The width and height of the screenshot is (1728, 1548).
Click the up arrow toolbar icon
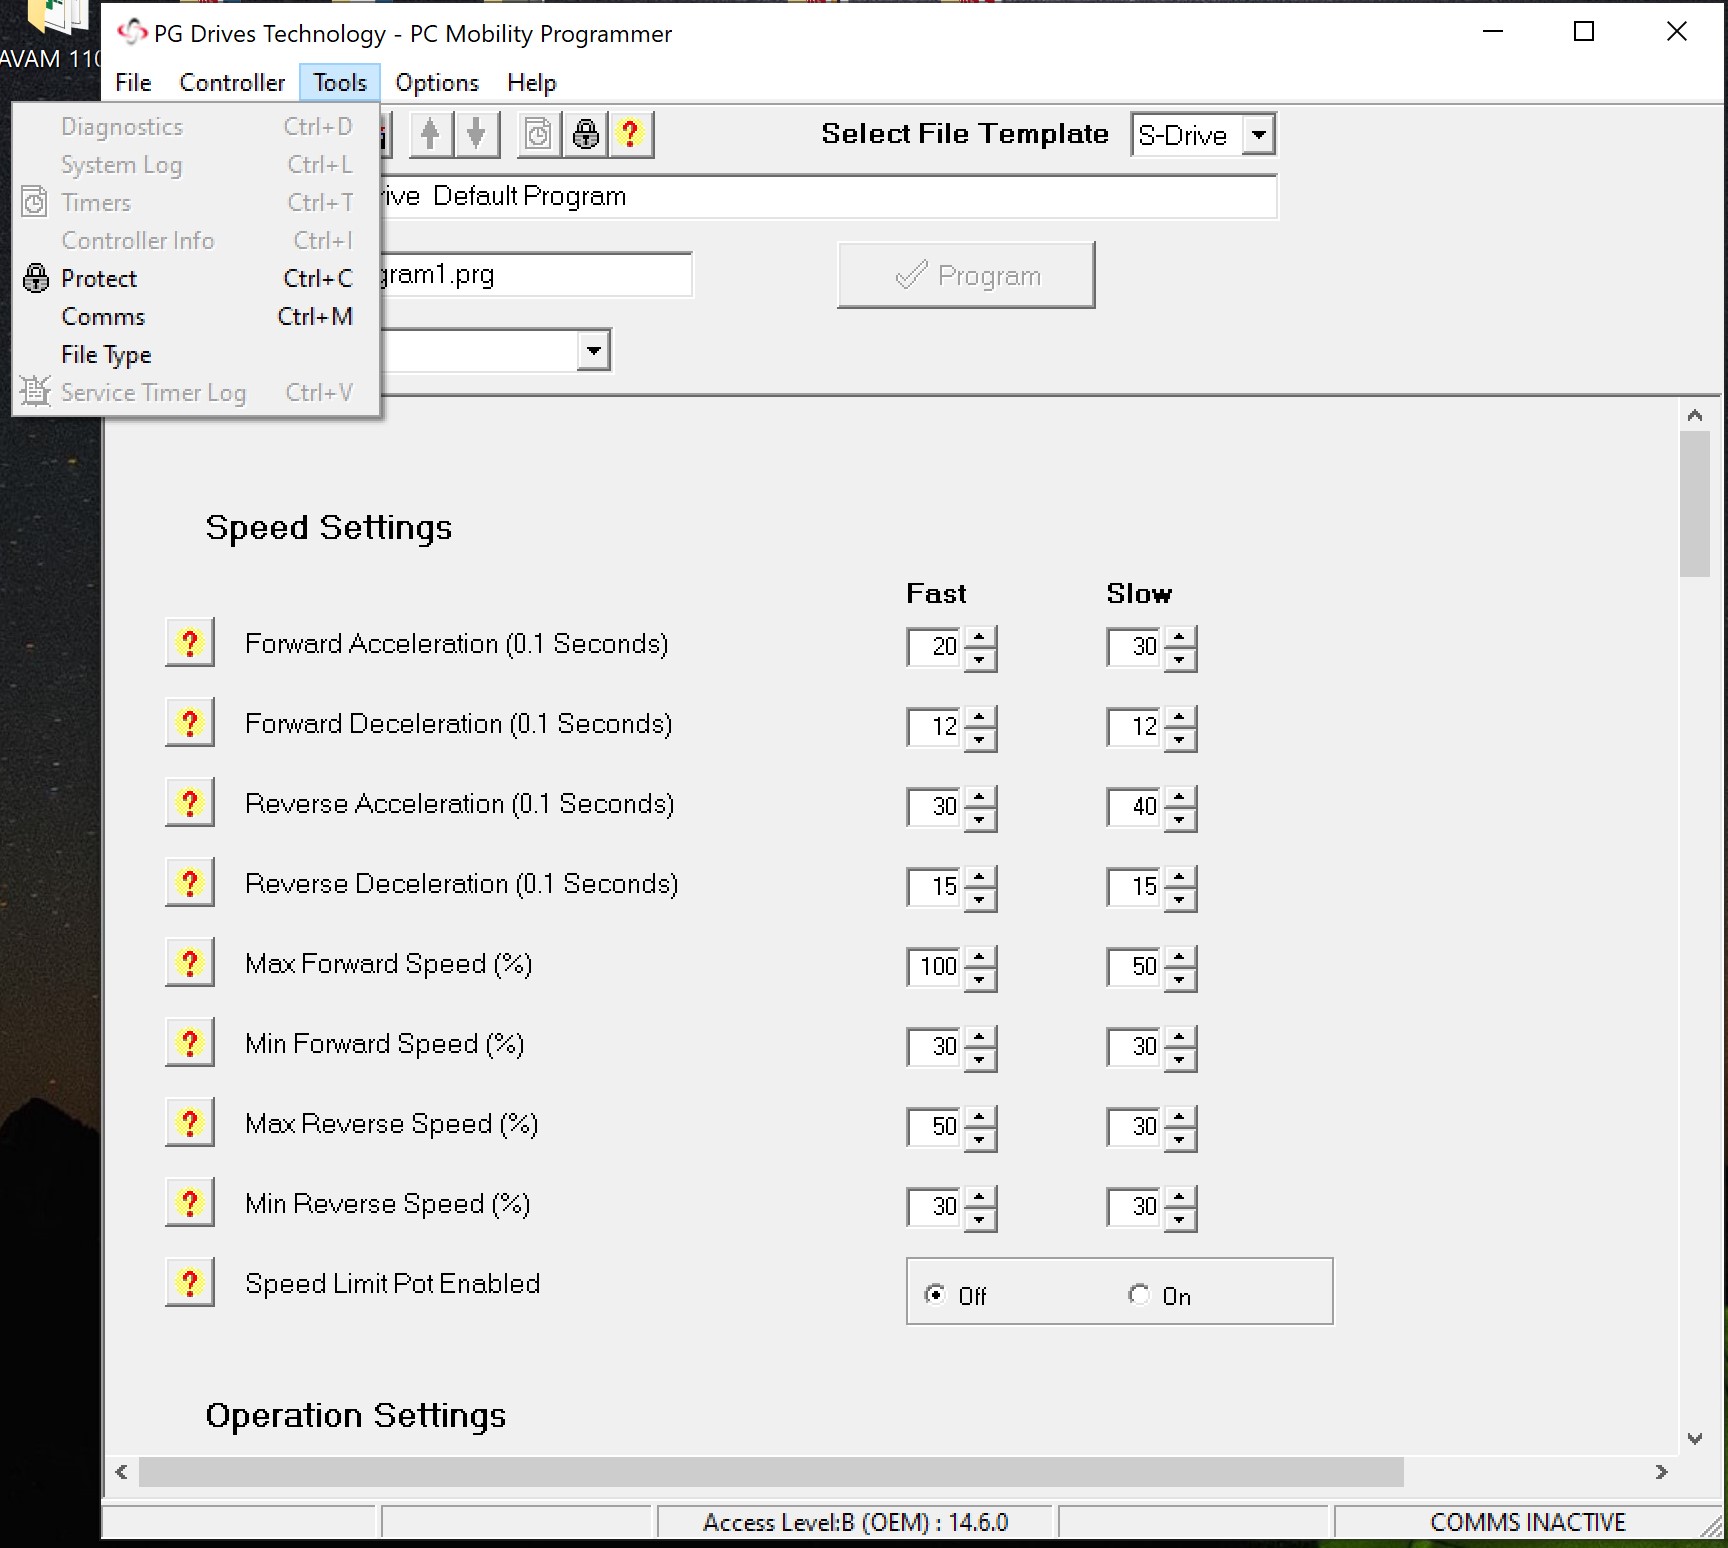point(430,134)
